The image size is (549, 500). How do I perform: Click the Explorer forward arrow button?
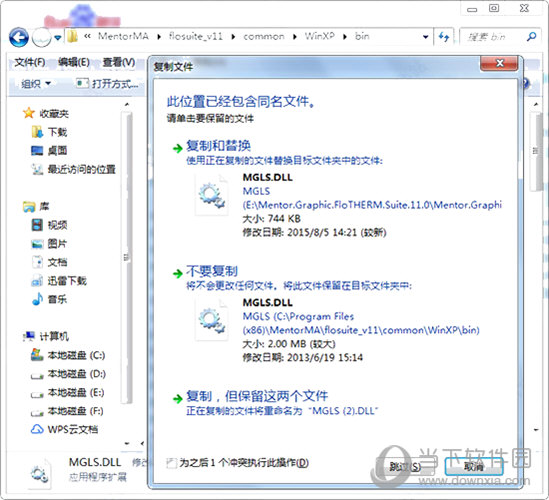41,37
